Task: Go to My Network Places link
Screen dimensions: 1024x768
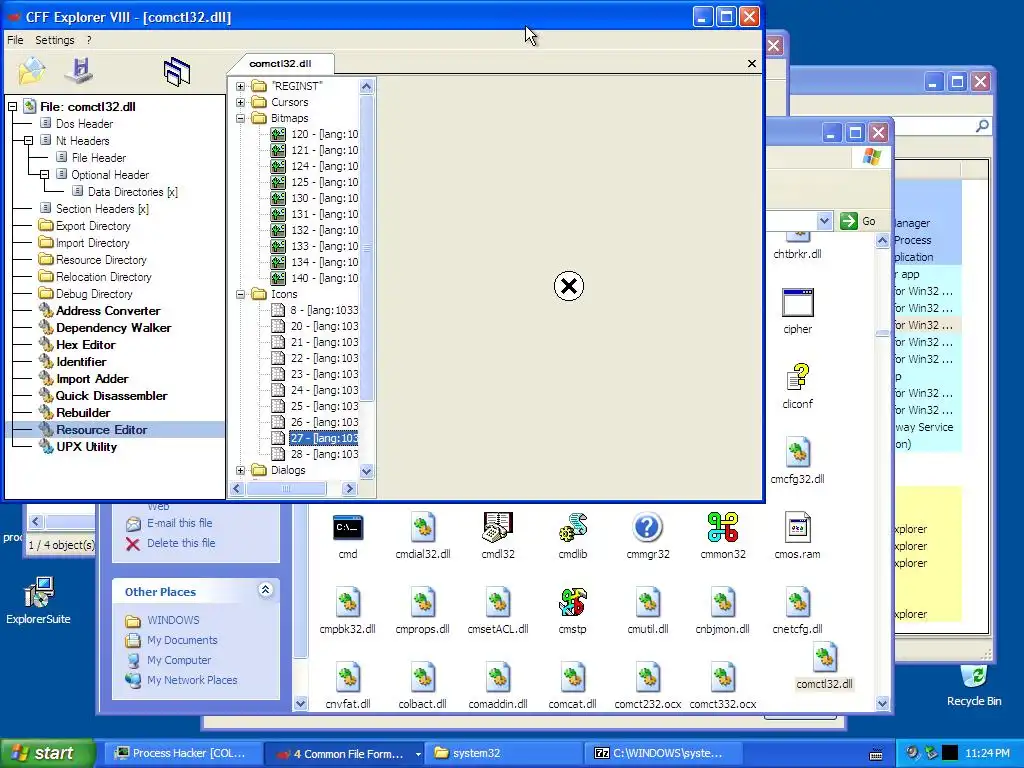Action: [x=192, y=680]
